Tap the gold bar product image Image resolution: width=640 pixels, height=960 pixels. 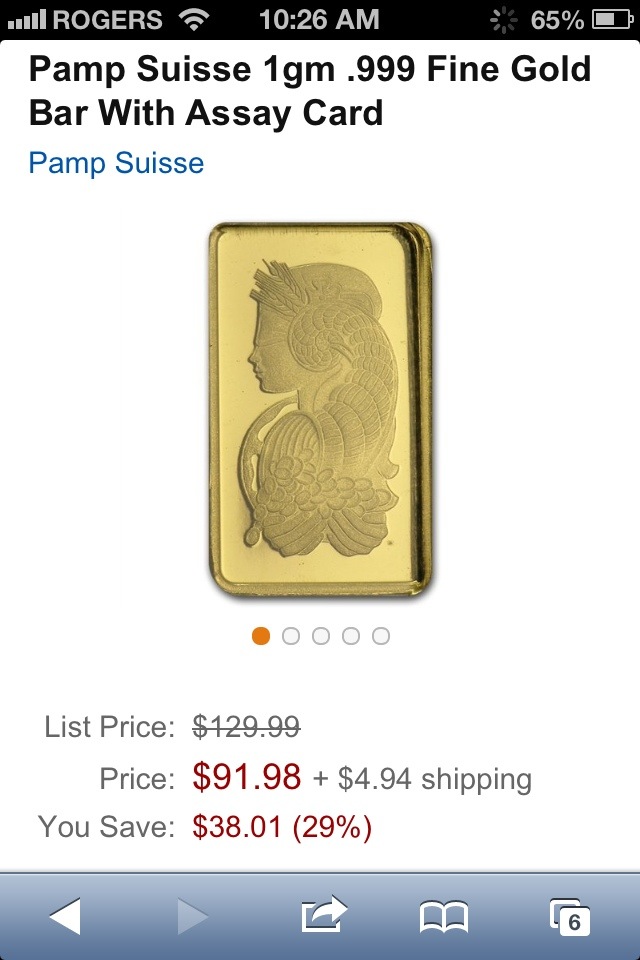tap(321, 409)
